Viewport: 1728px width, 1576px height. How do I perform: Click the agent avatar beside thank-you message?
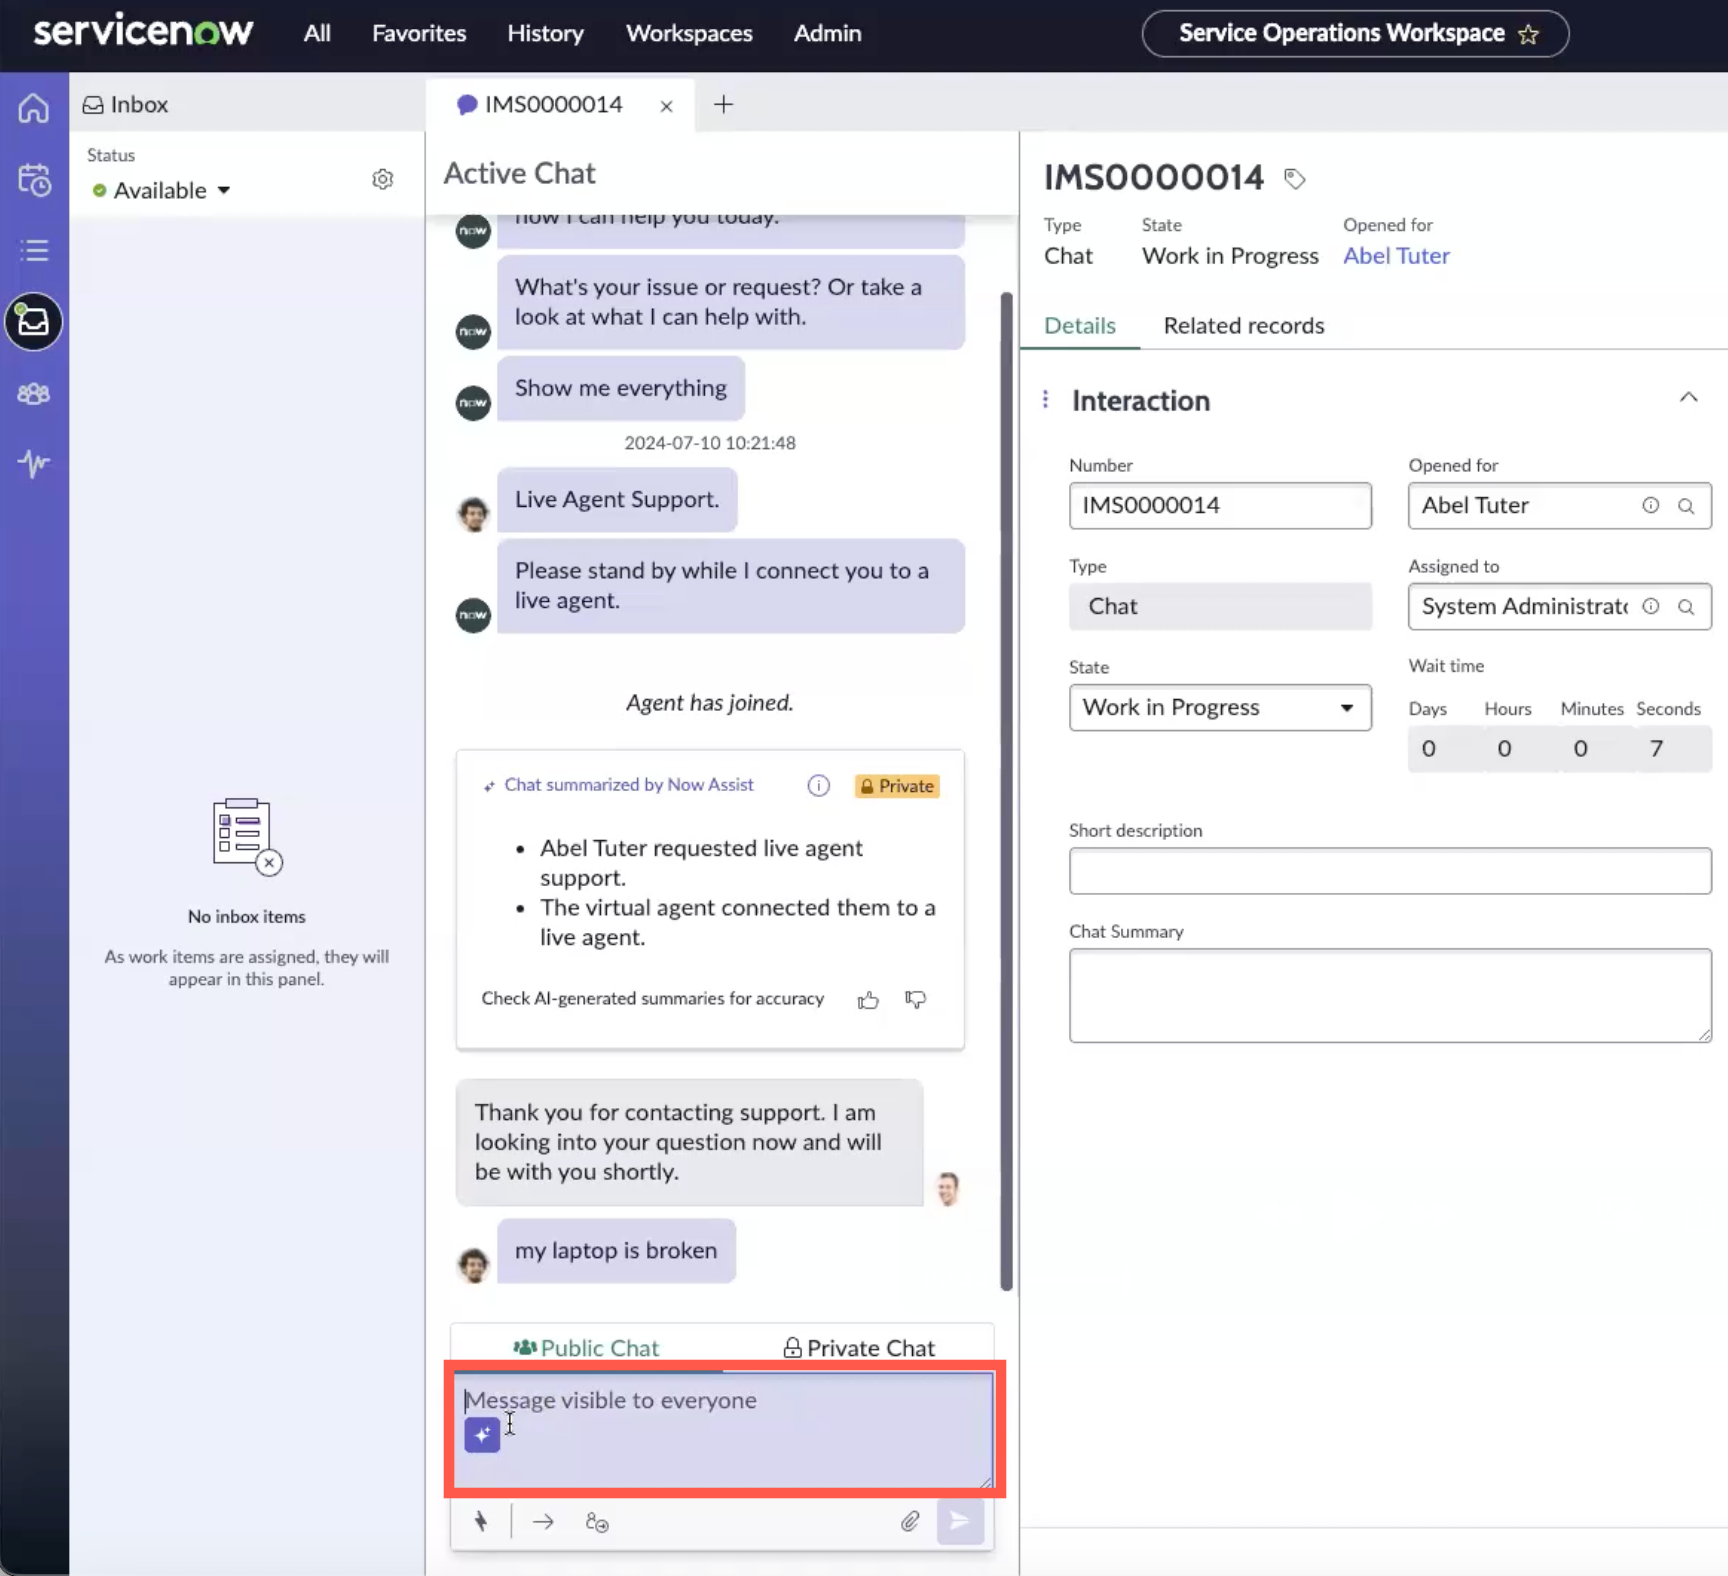click(948, 1189)
